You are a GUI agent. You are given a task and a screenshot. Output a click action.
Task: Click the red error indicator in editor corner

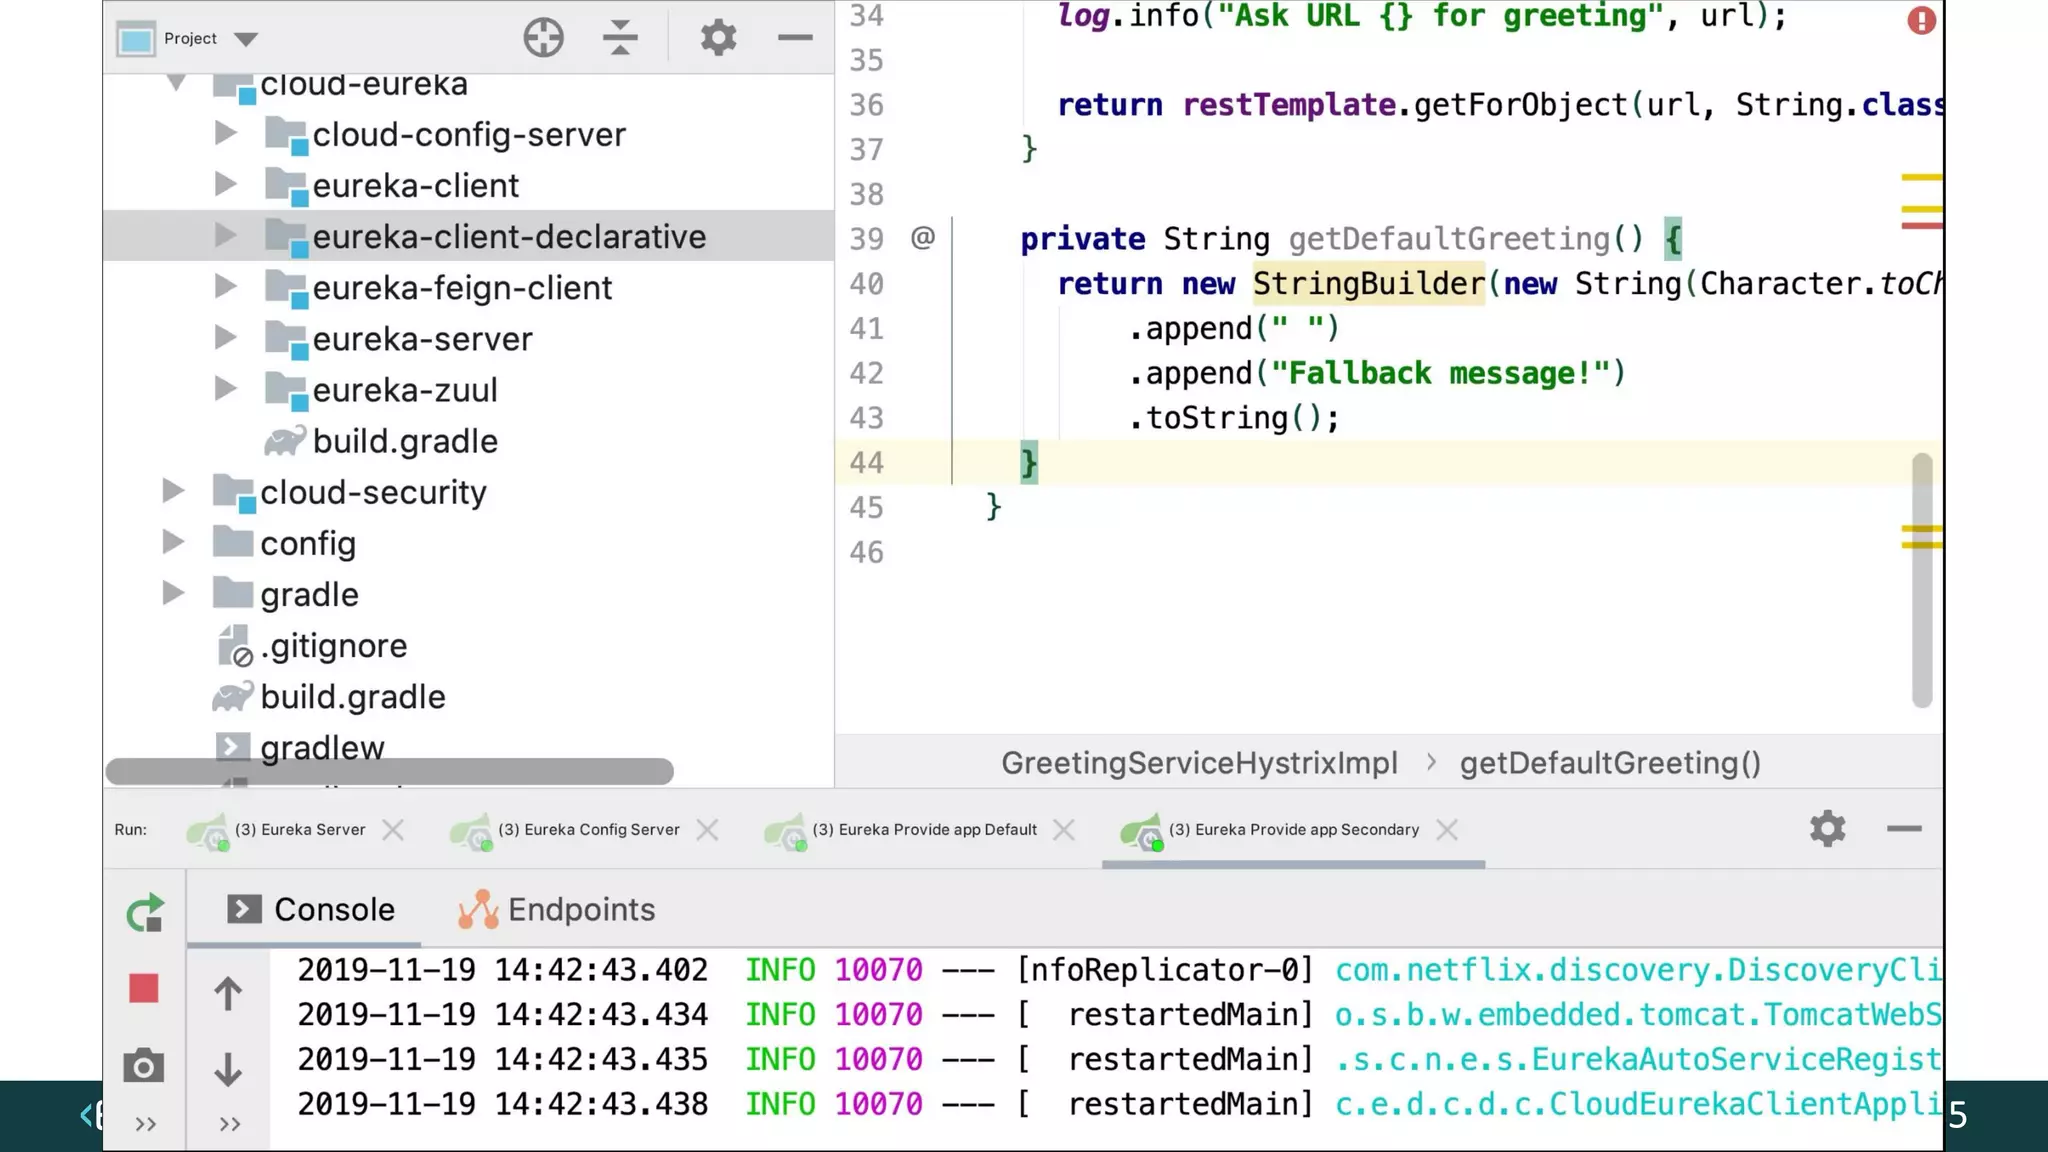coord(1920,20)
